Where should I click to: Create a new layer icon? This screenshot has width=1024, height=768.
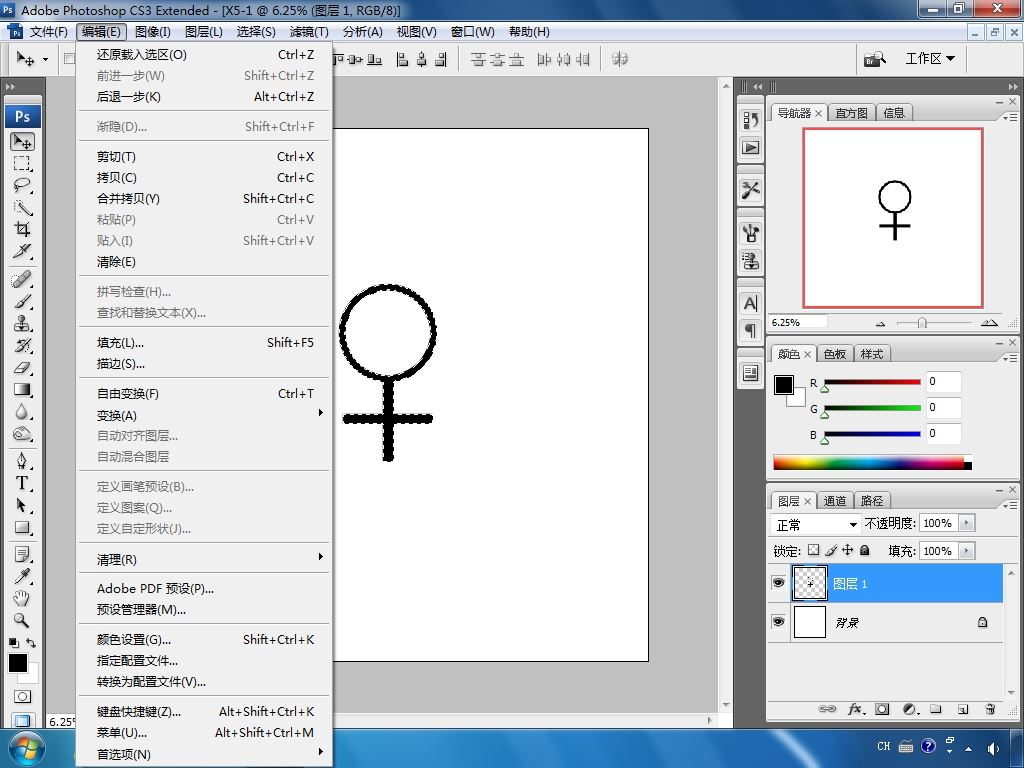pos(963,709)
